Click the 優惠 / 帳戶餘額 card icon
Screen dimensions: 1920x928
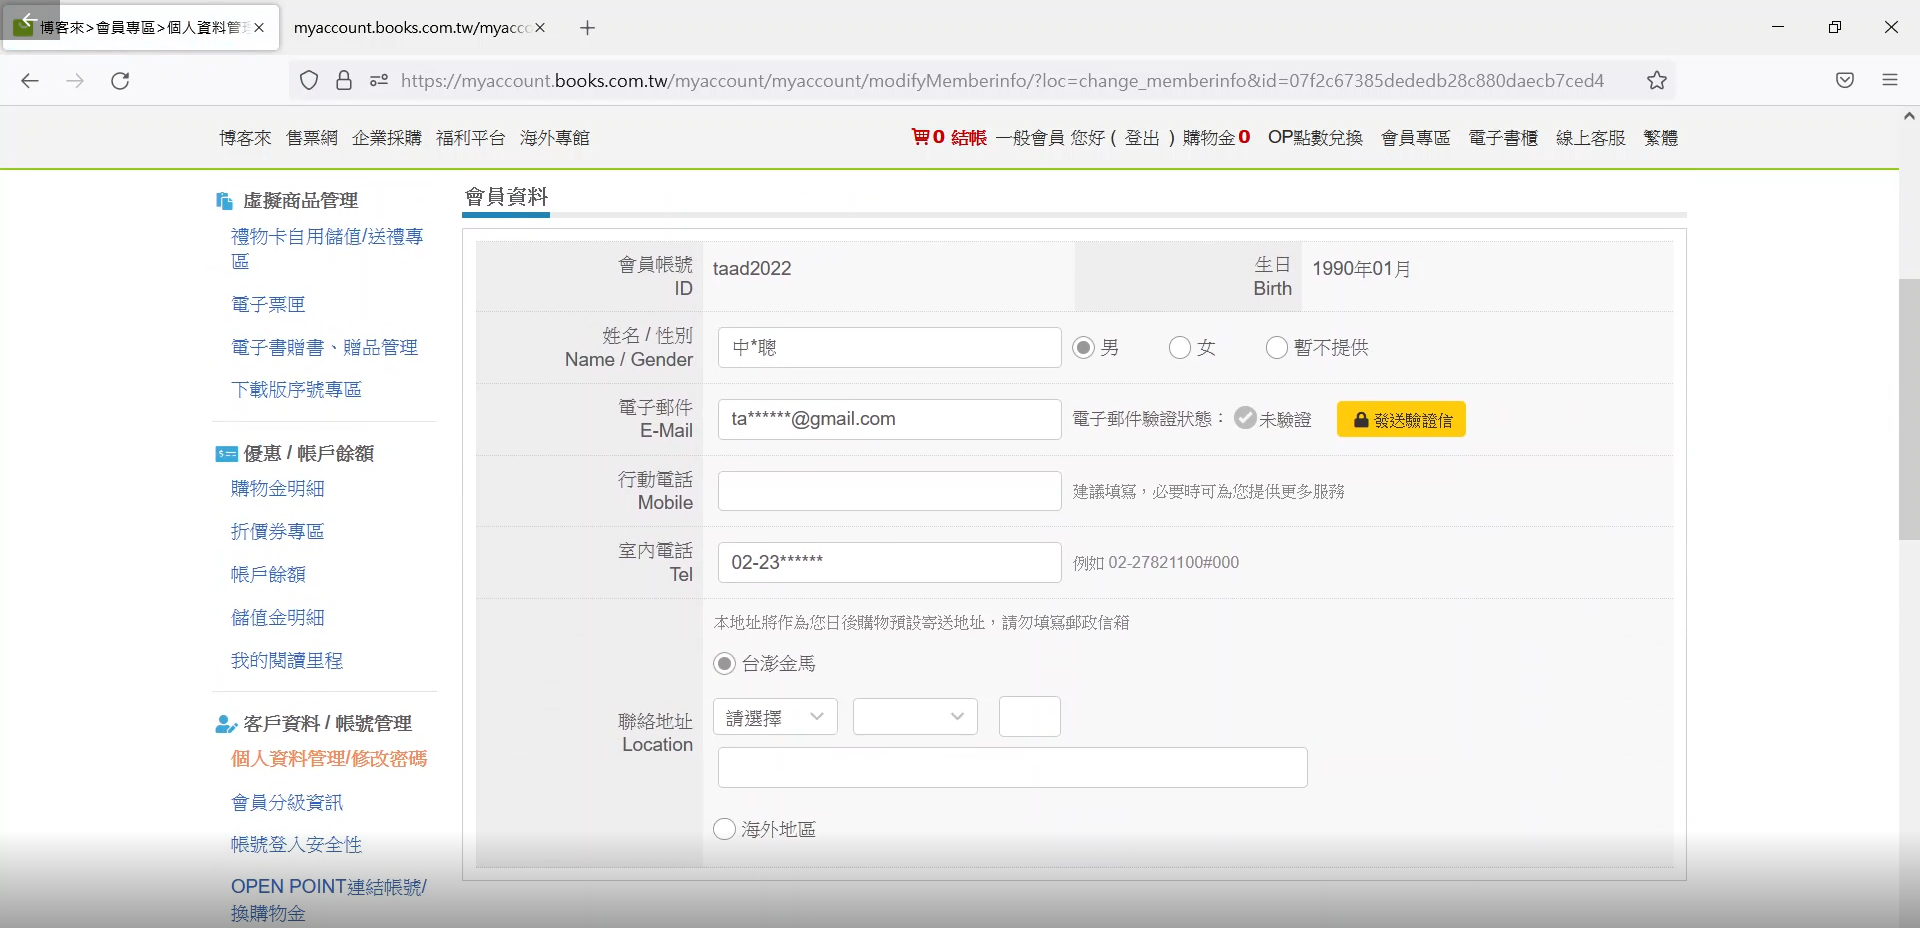(x=227, y=454)
